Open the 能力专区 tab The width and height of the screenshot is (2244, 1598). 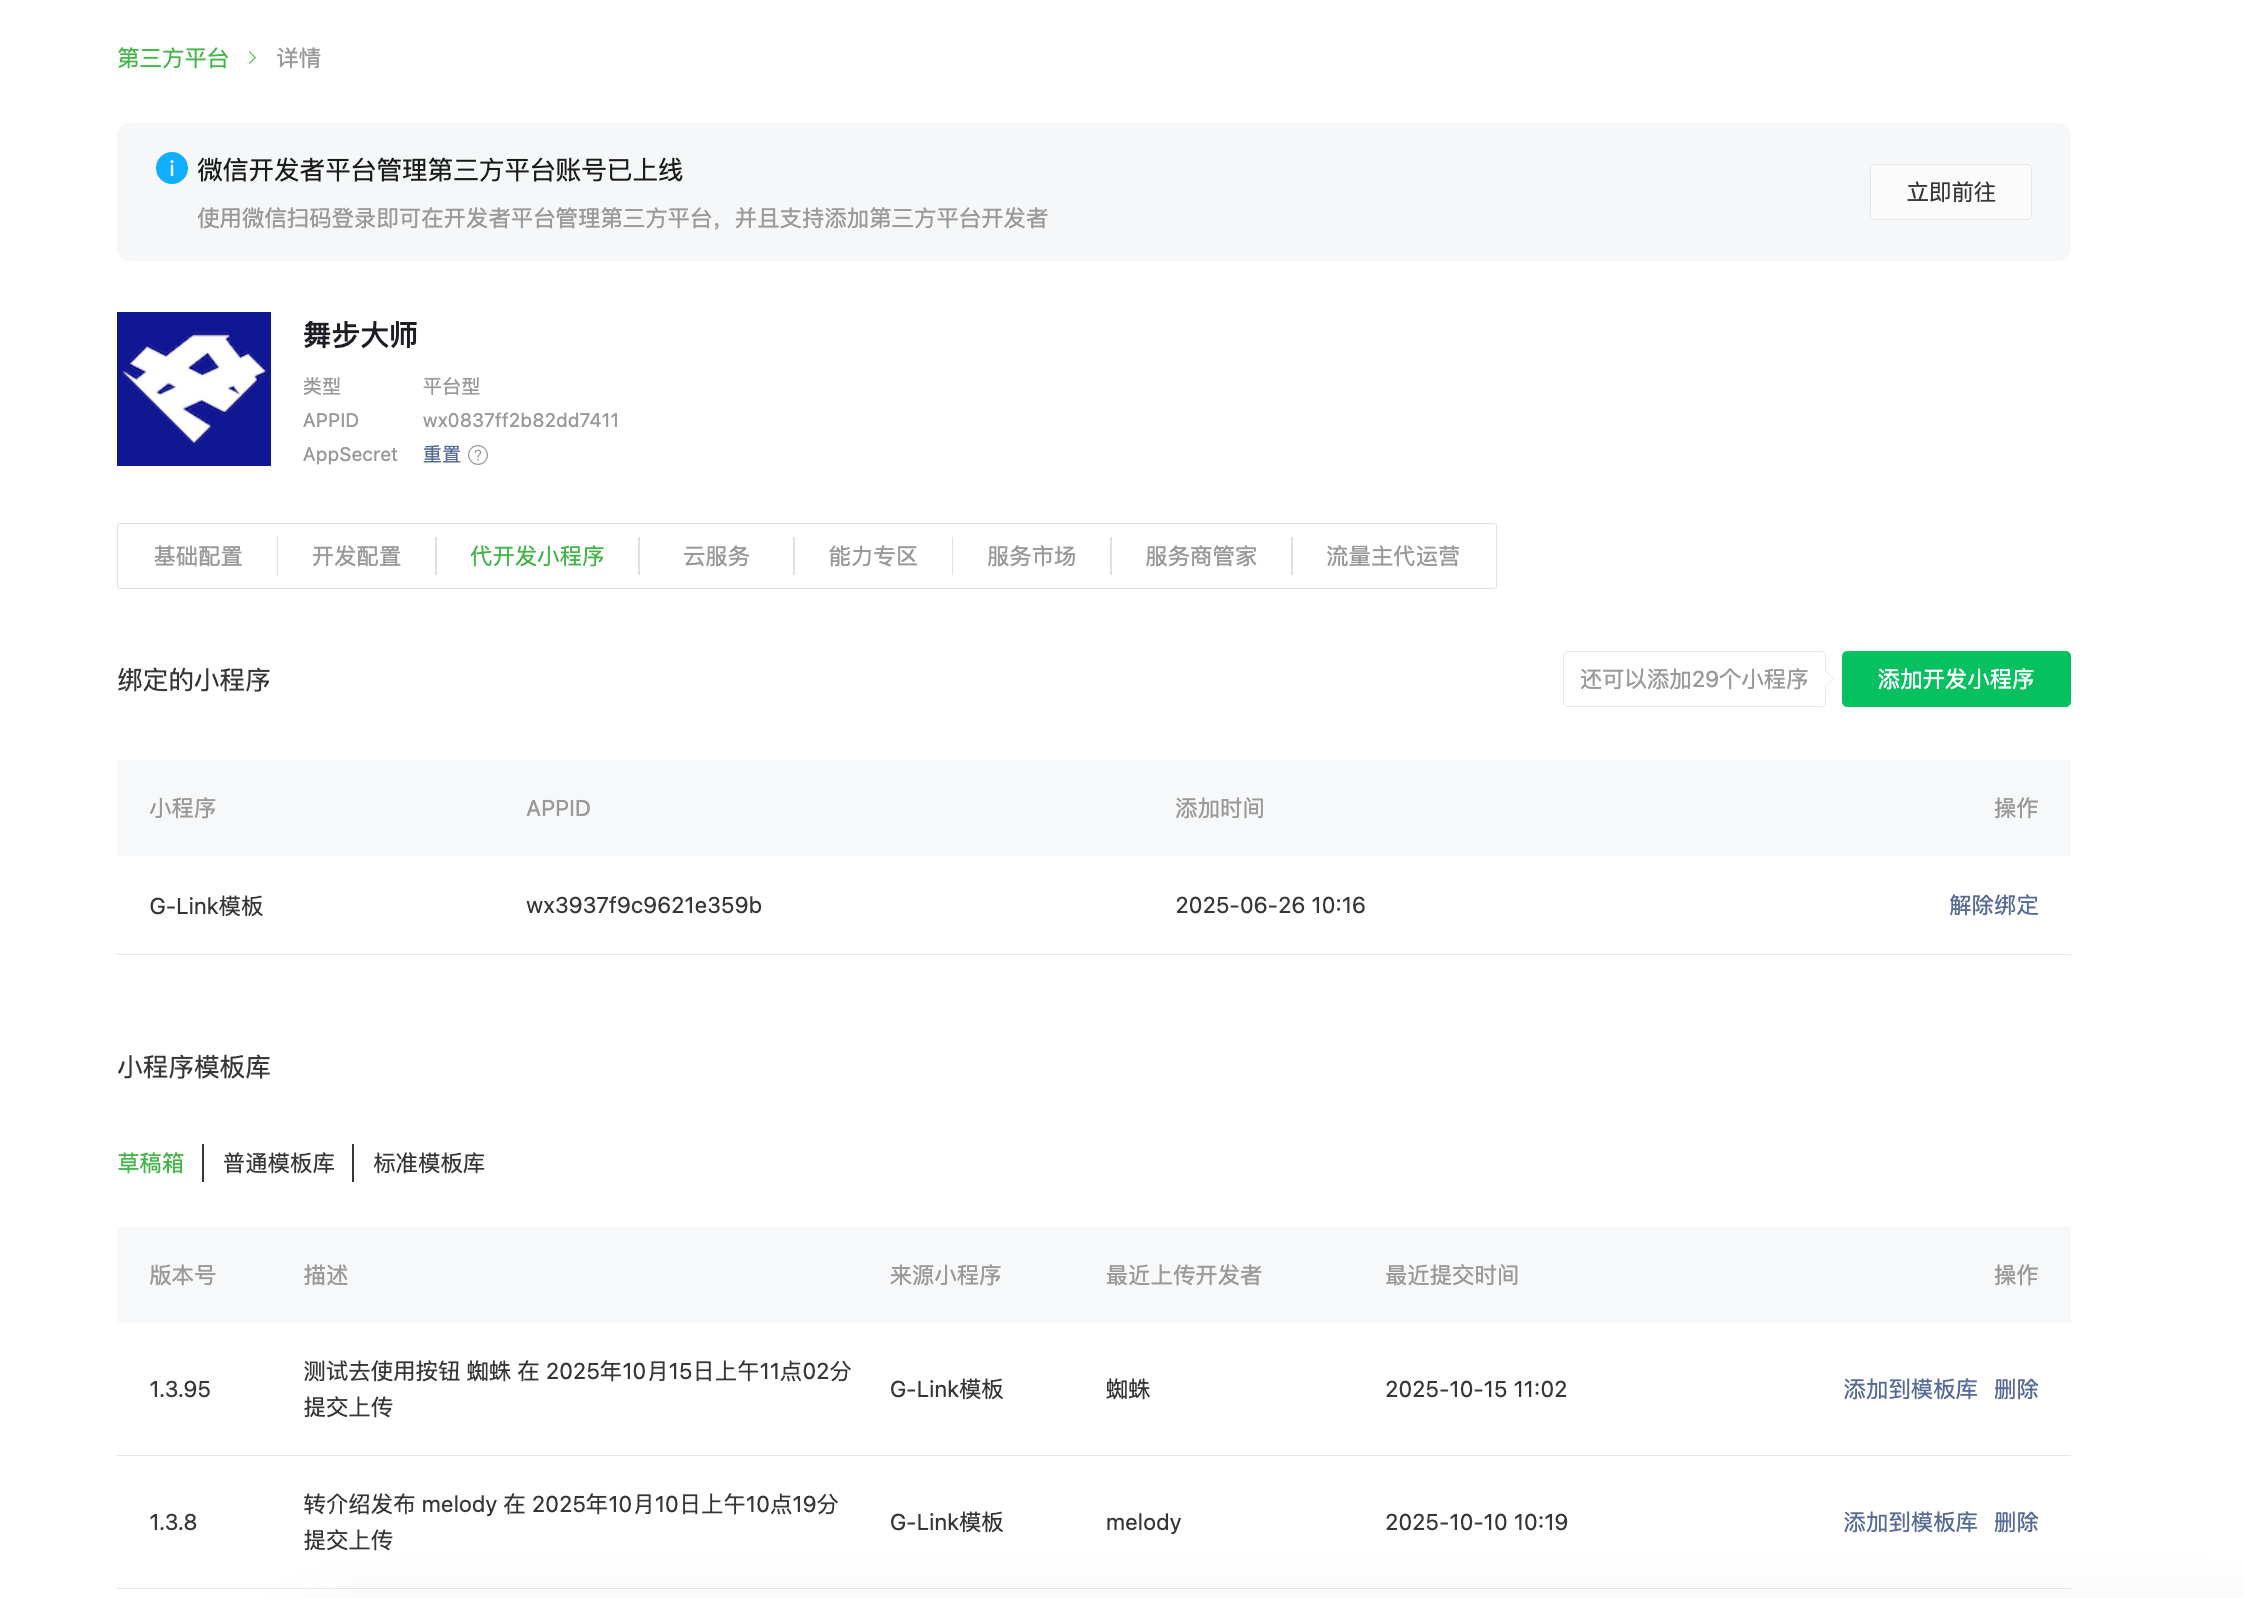[873, 556]
